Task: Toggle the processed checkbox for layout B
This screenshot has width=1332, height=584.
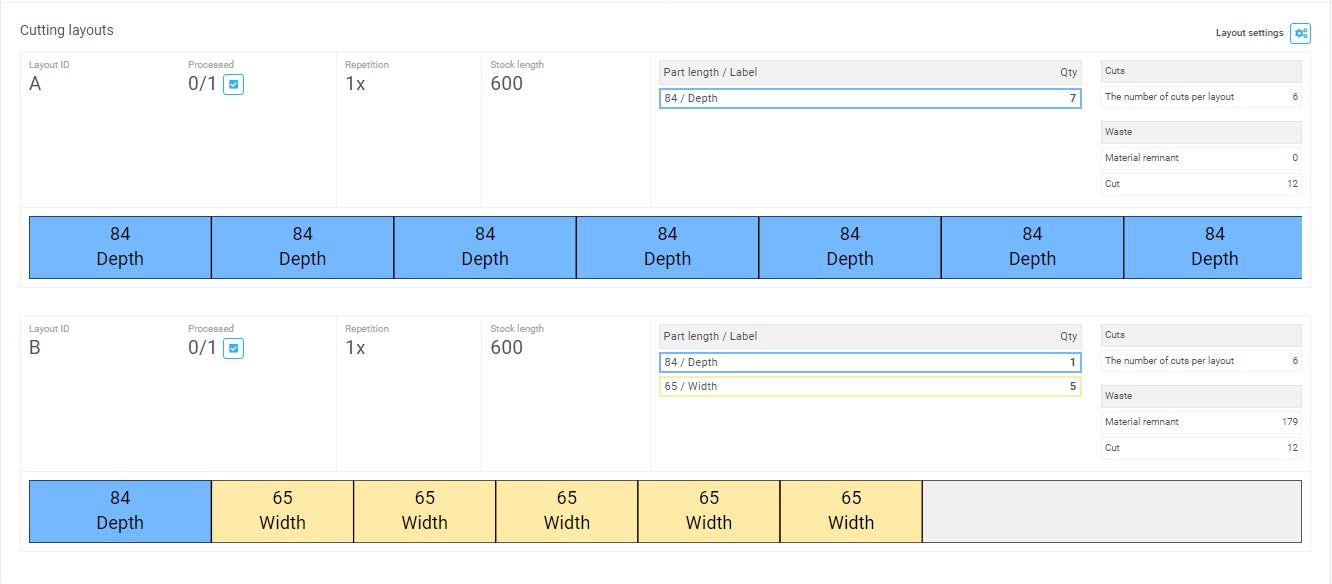Action: click(233, 349)
